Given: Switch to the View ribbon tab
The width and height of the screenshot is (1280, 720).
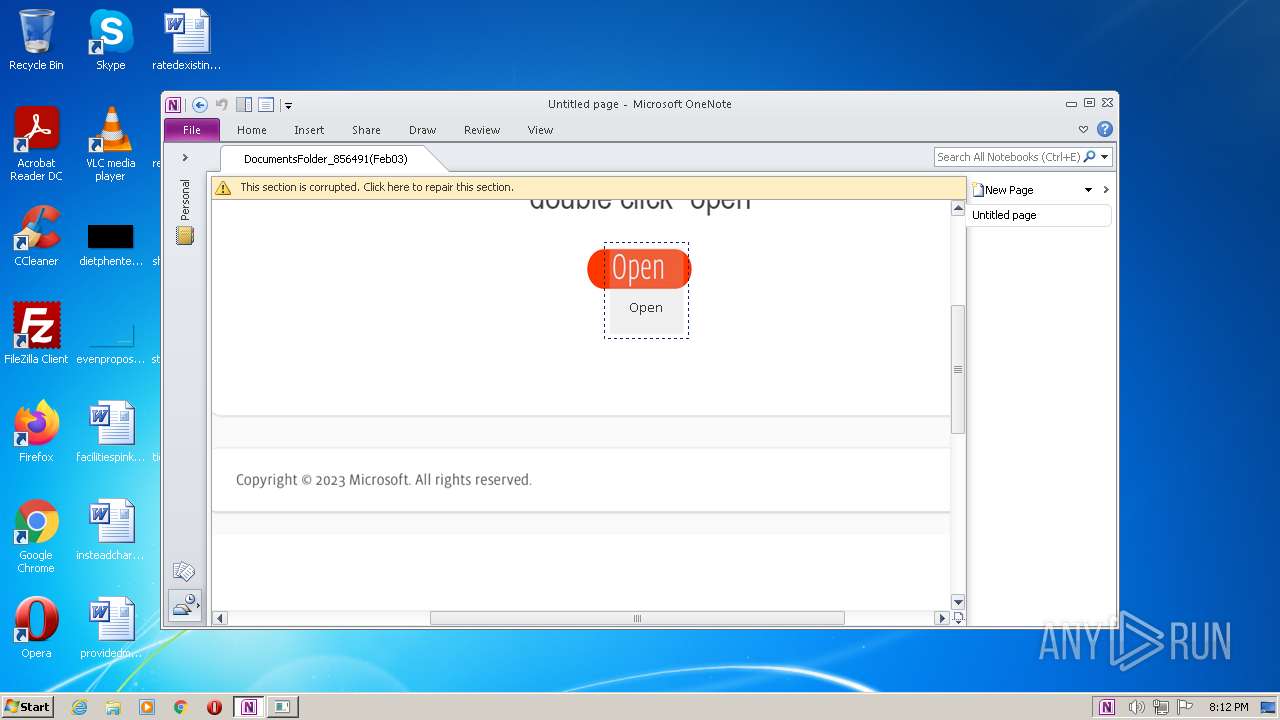Looking at the screenshot, I should (540, 130).
